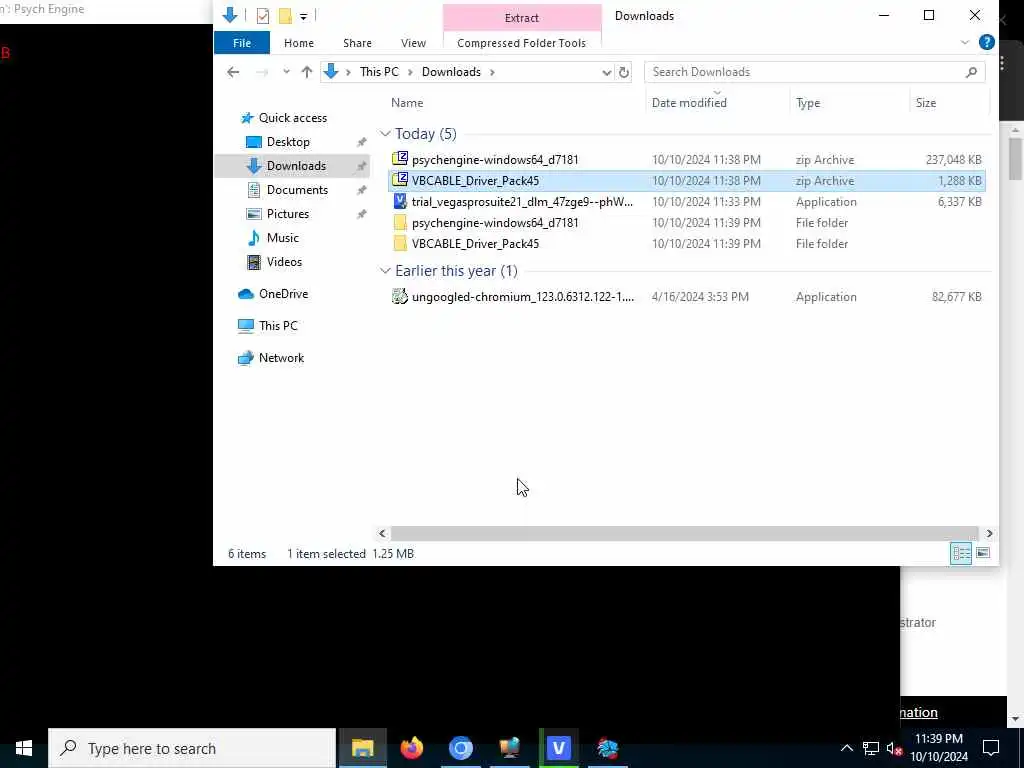The width and height of the screenshot is (1024, 768).
Task: Select the VBCABLE_Driver_Pack45 file folder
Action: 686,244
